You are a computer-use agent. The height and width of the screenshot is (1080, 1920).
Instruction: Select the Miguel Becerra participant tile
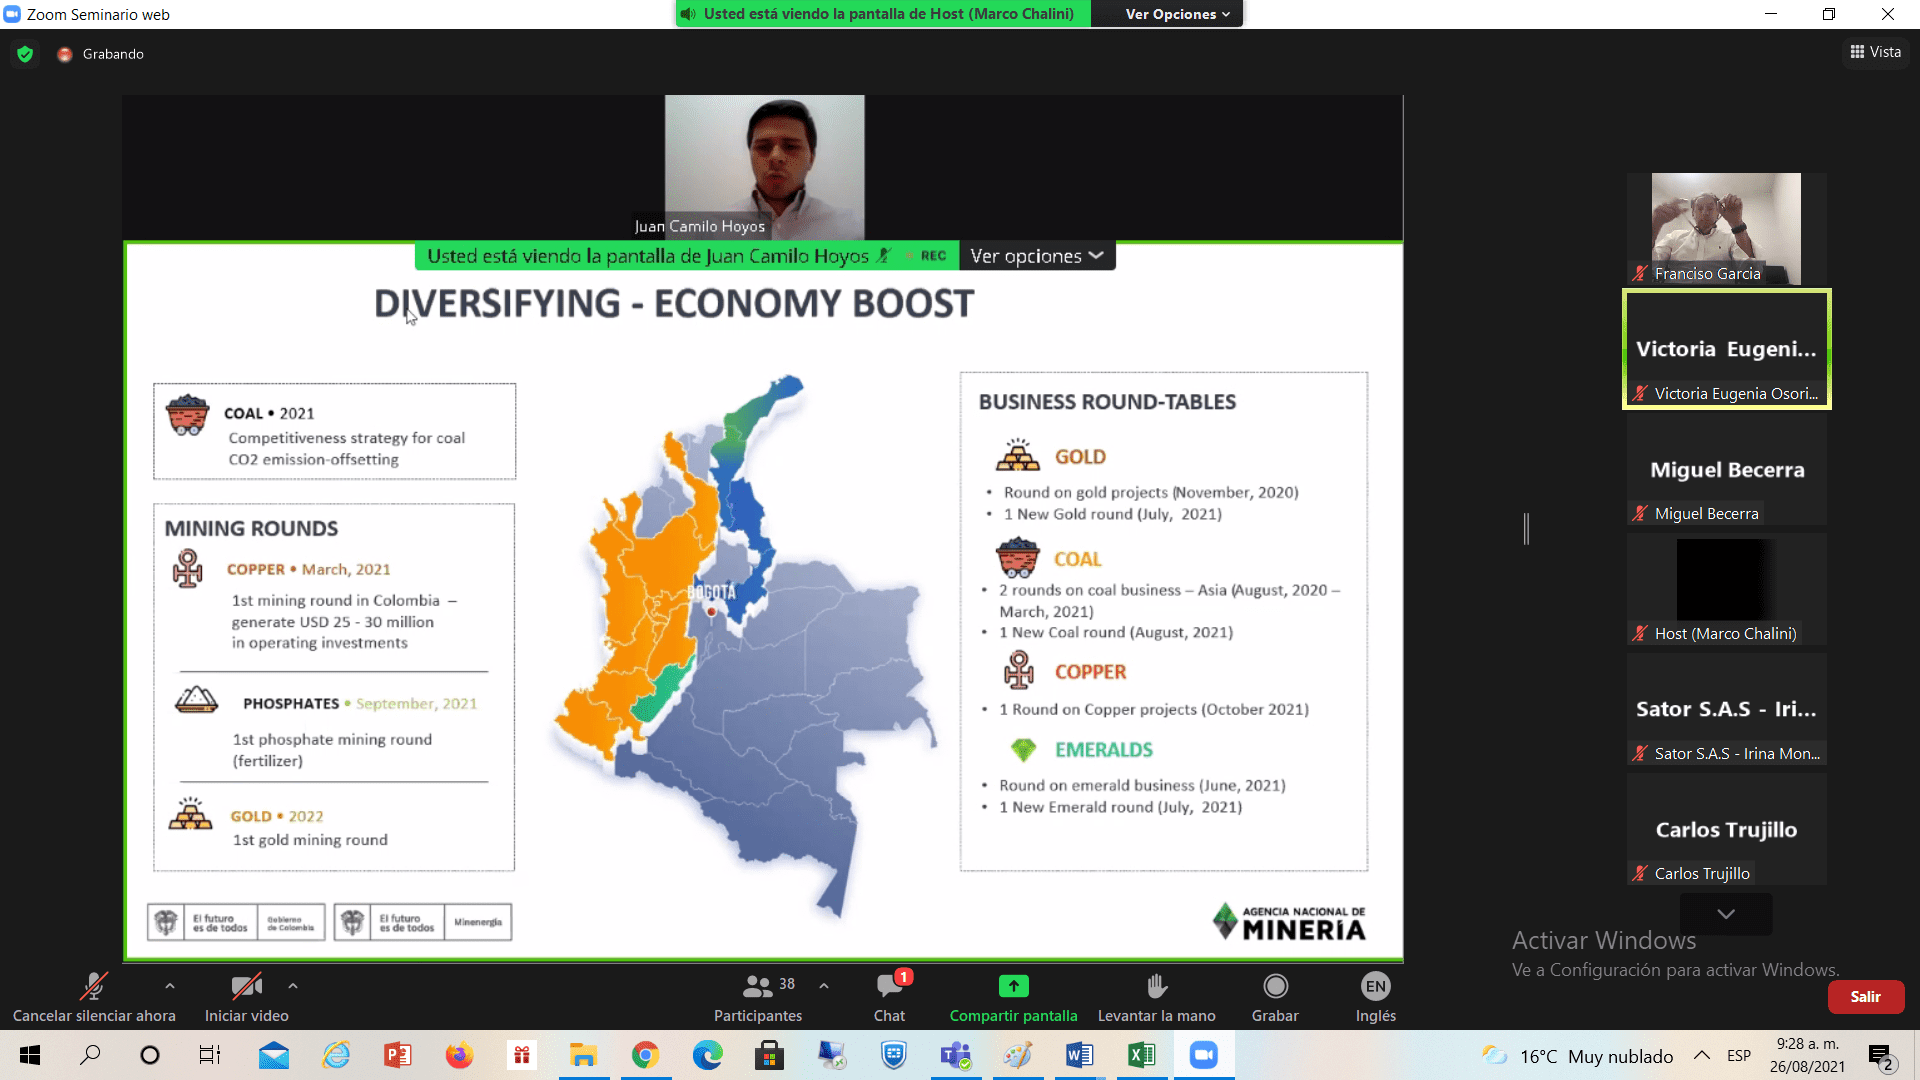click(1727, 469)
